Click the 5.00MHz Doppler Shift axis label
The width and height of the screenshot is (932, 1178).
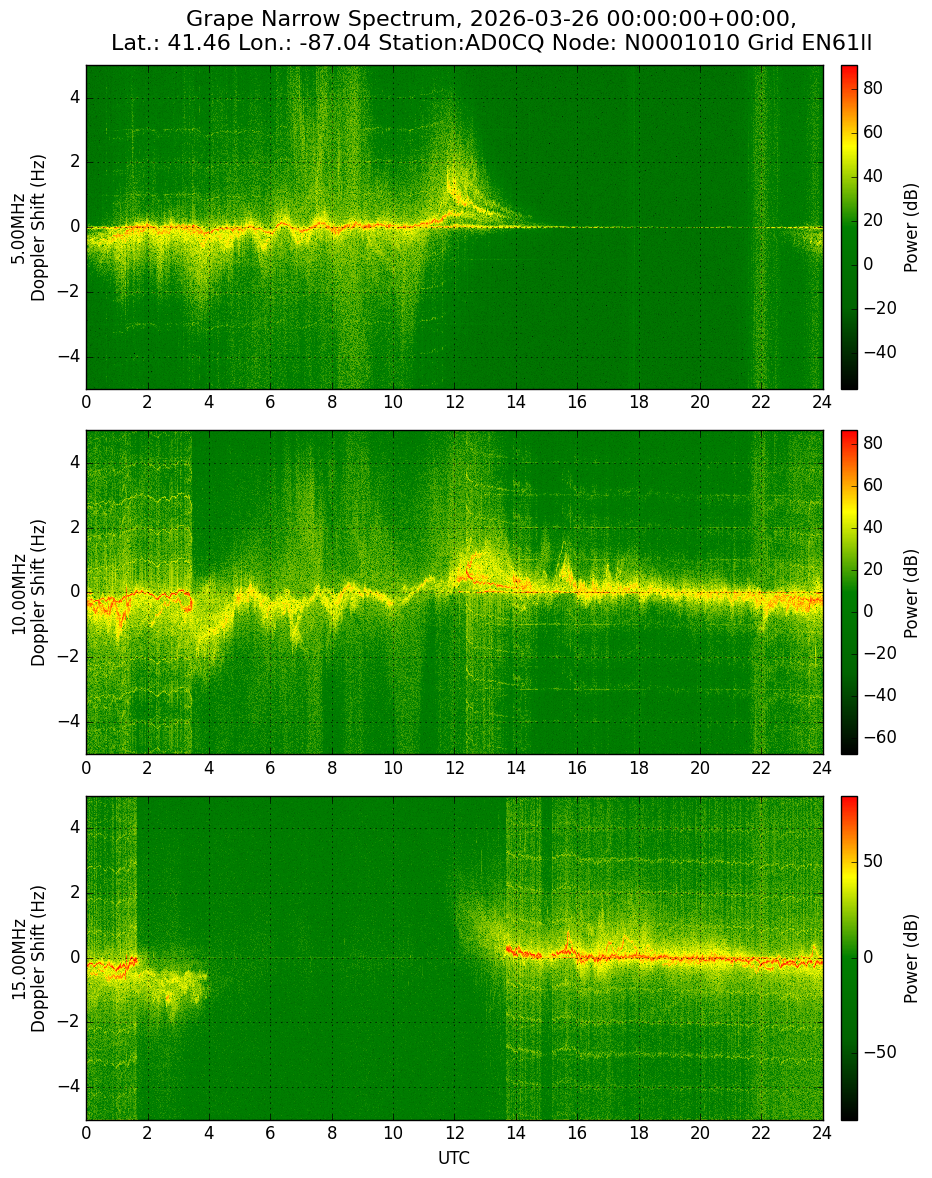pyautogui.click(x=29, y=228)
